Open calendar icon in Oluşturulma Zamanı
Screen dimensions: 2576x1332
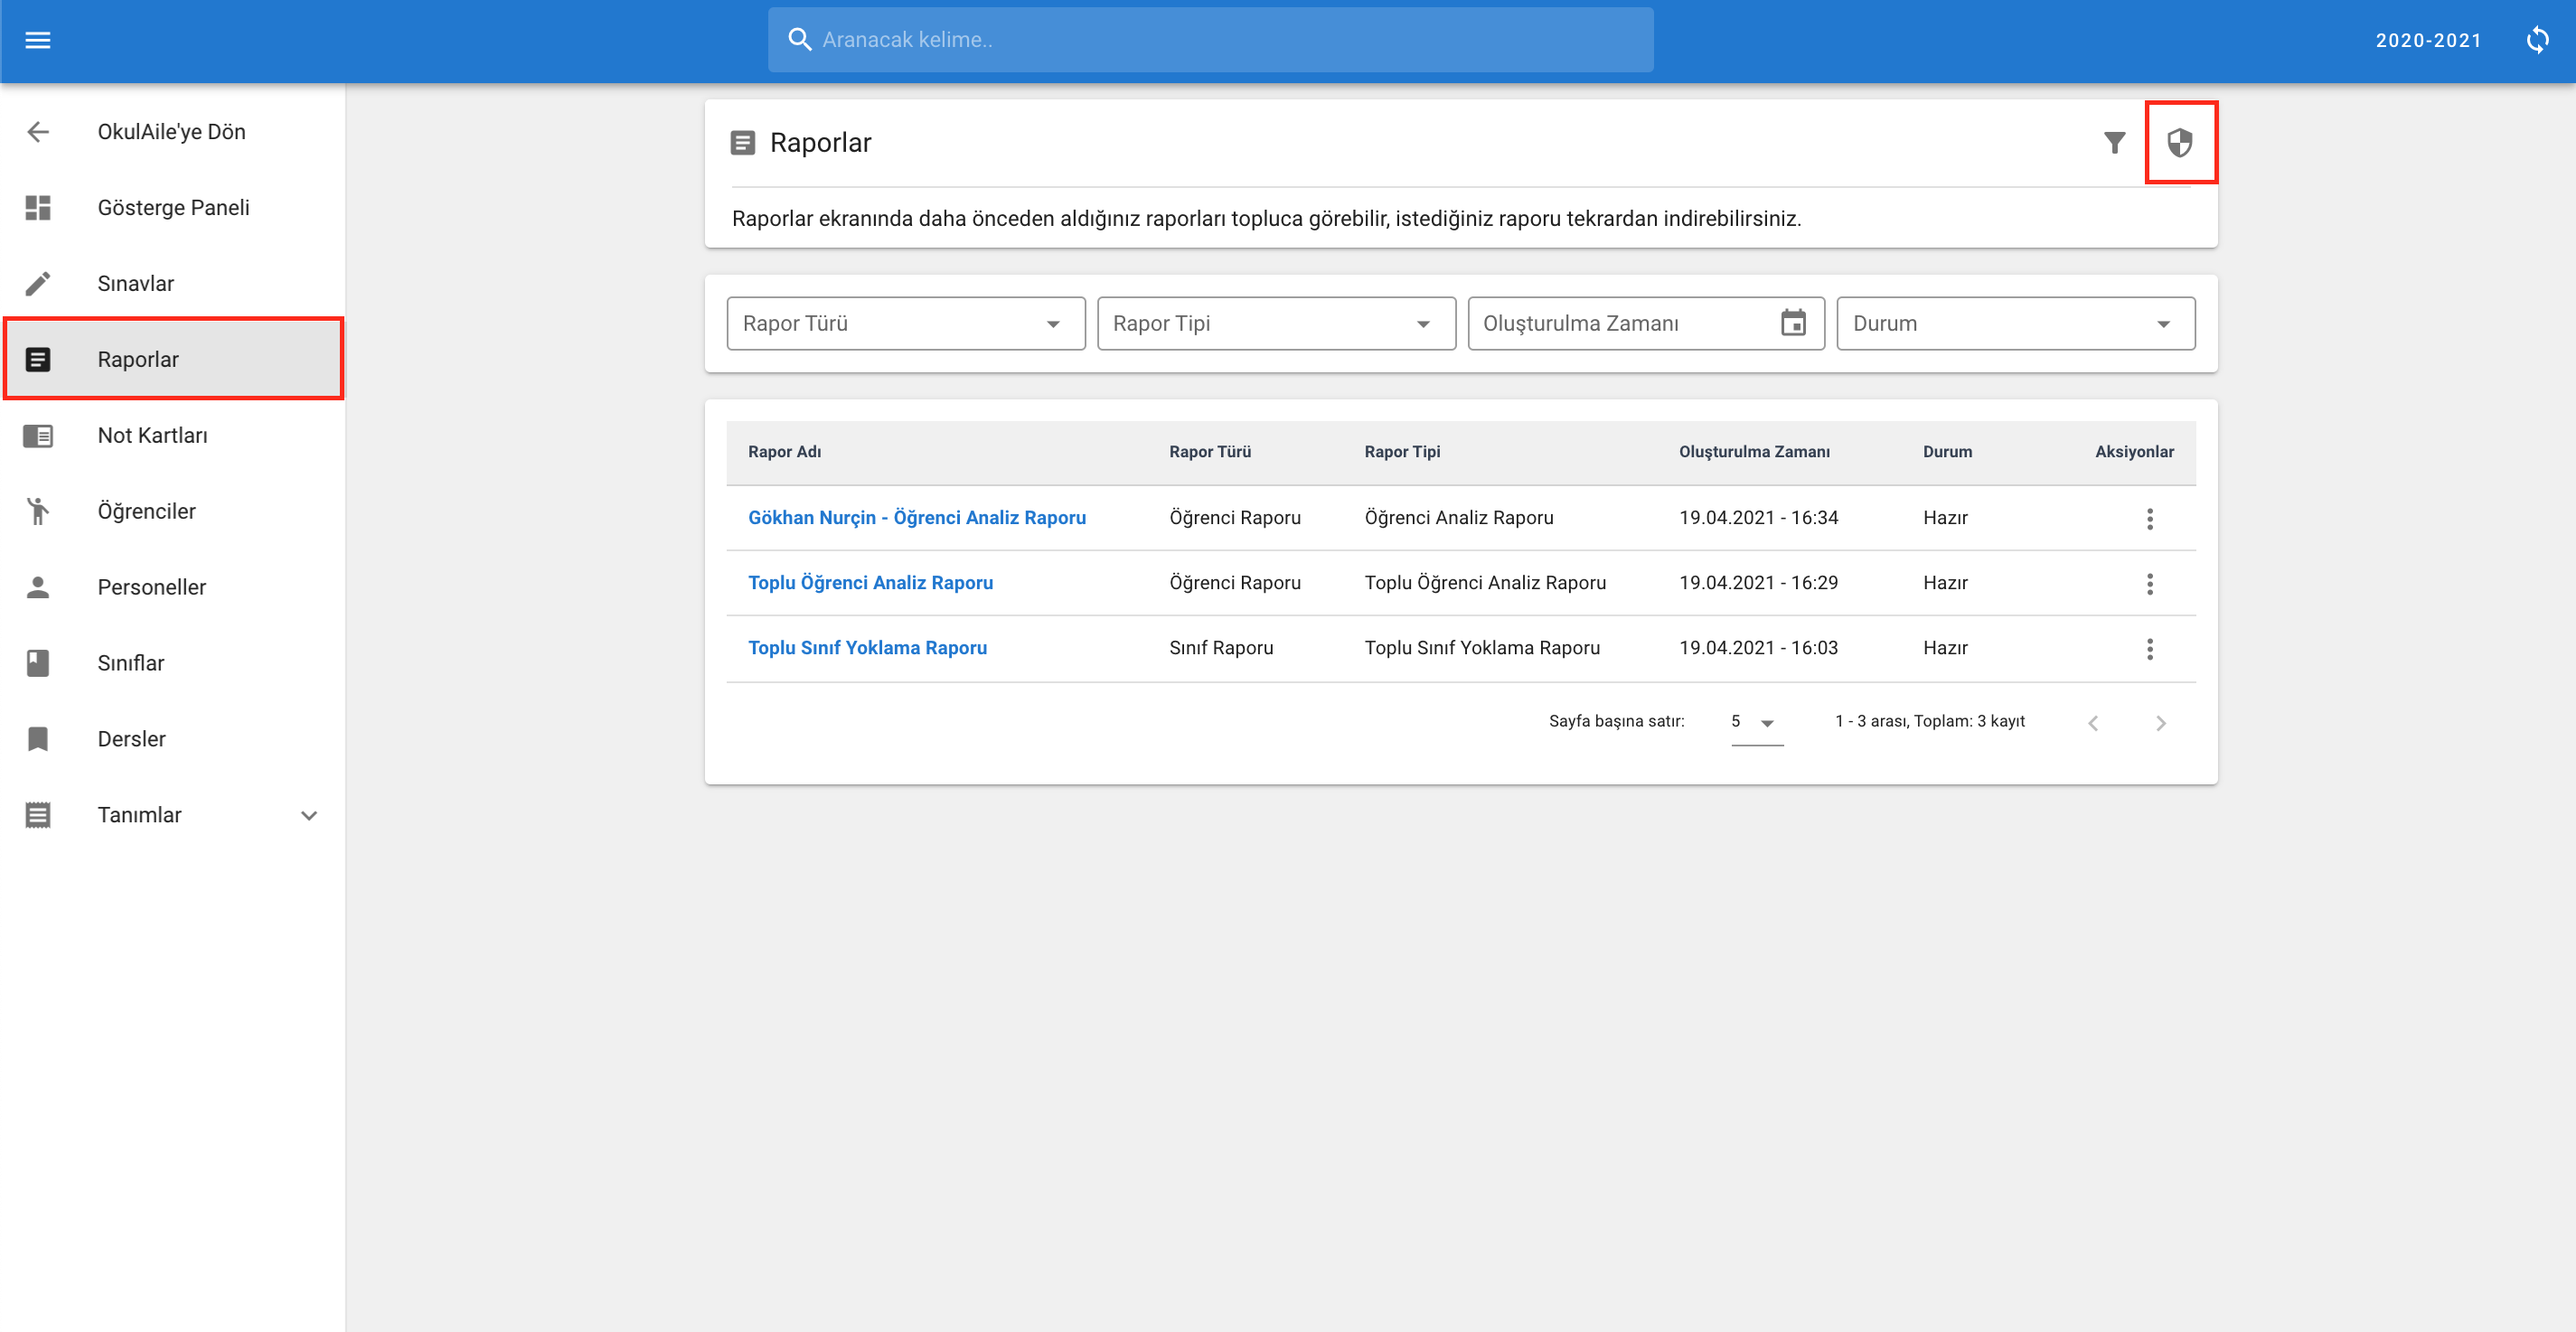coord(1793,323)
